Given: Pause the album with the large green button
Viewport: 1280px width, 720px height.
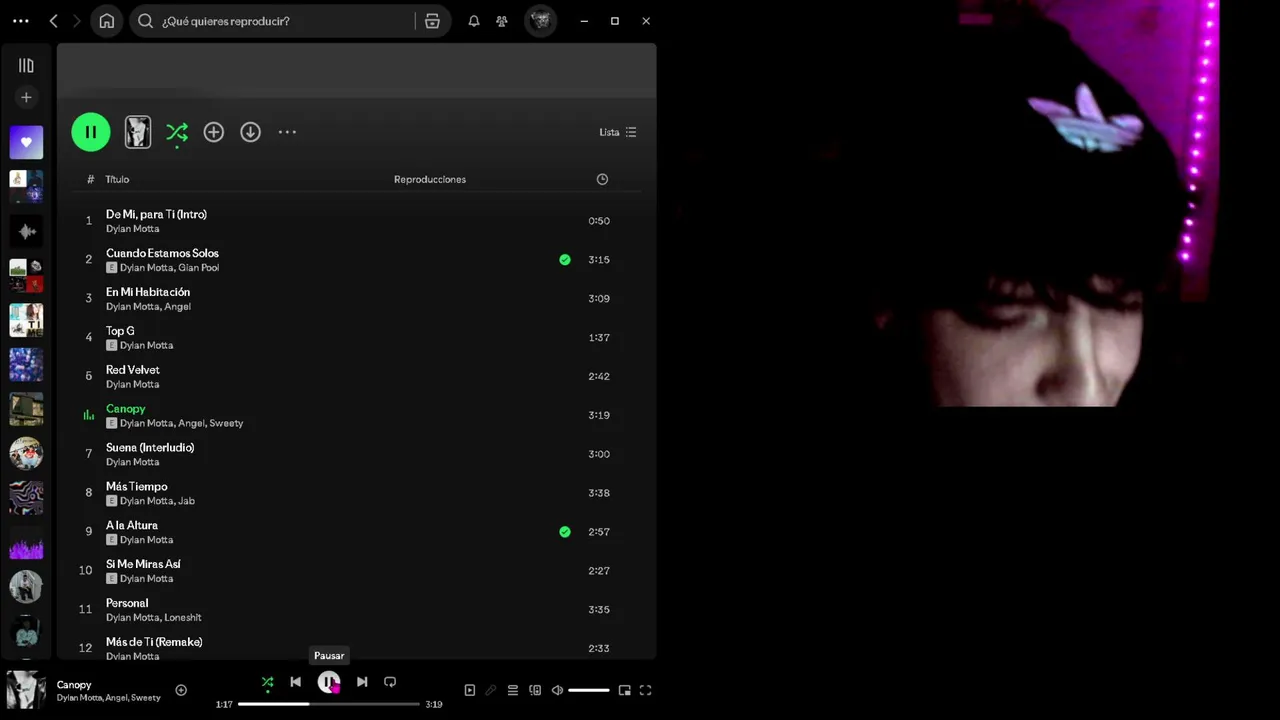Looking at the screenshot, I should pos(90,132).
